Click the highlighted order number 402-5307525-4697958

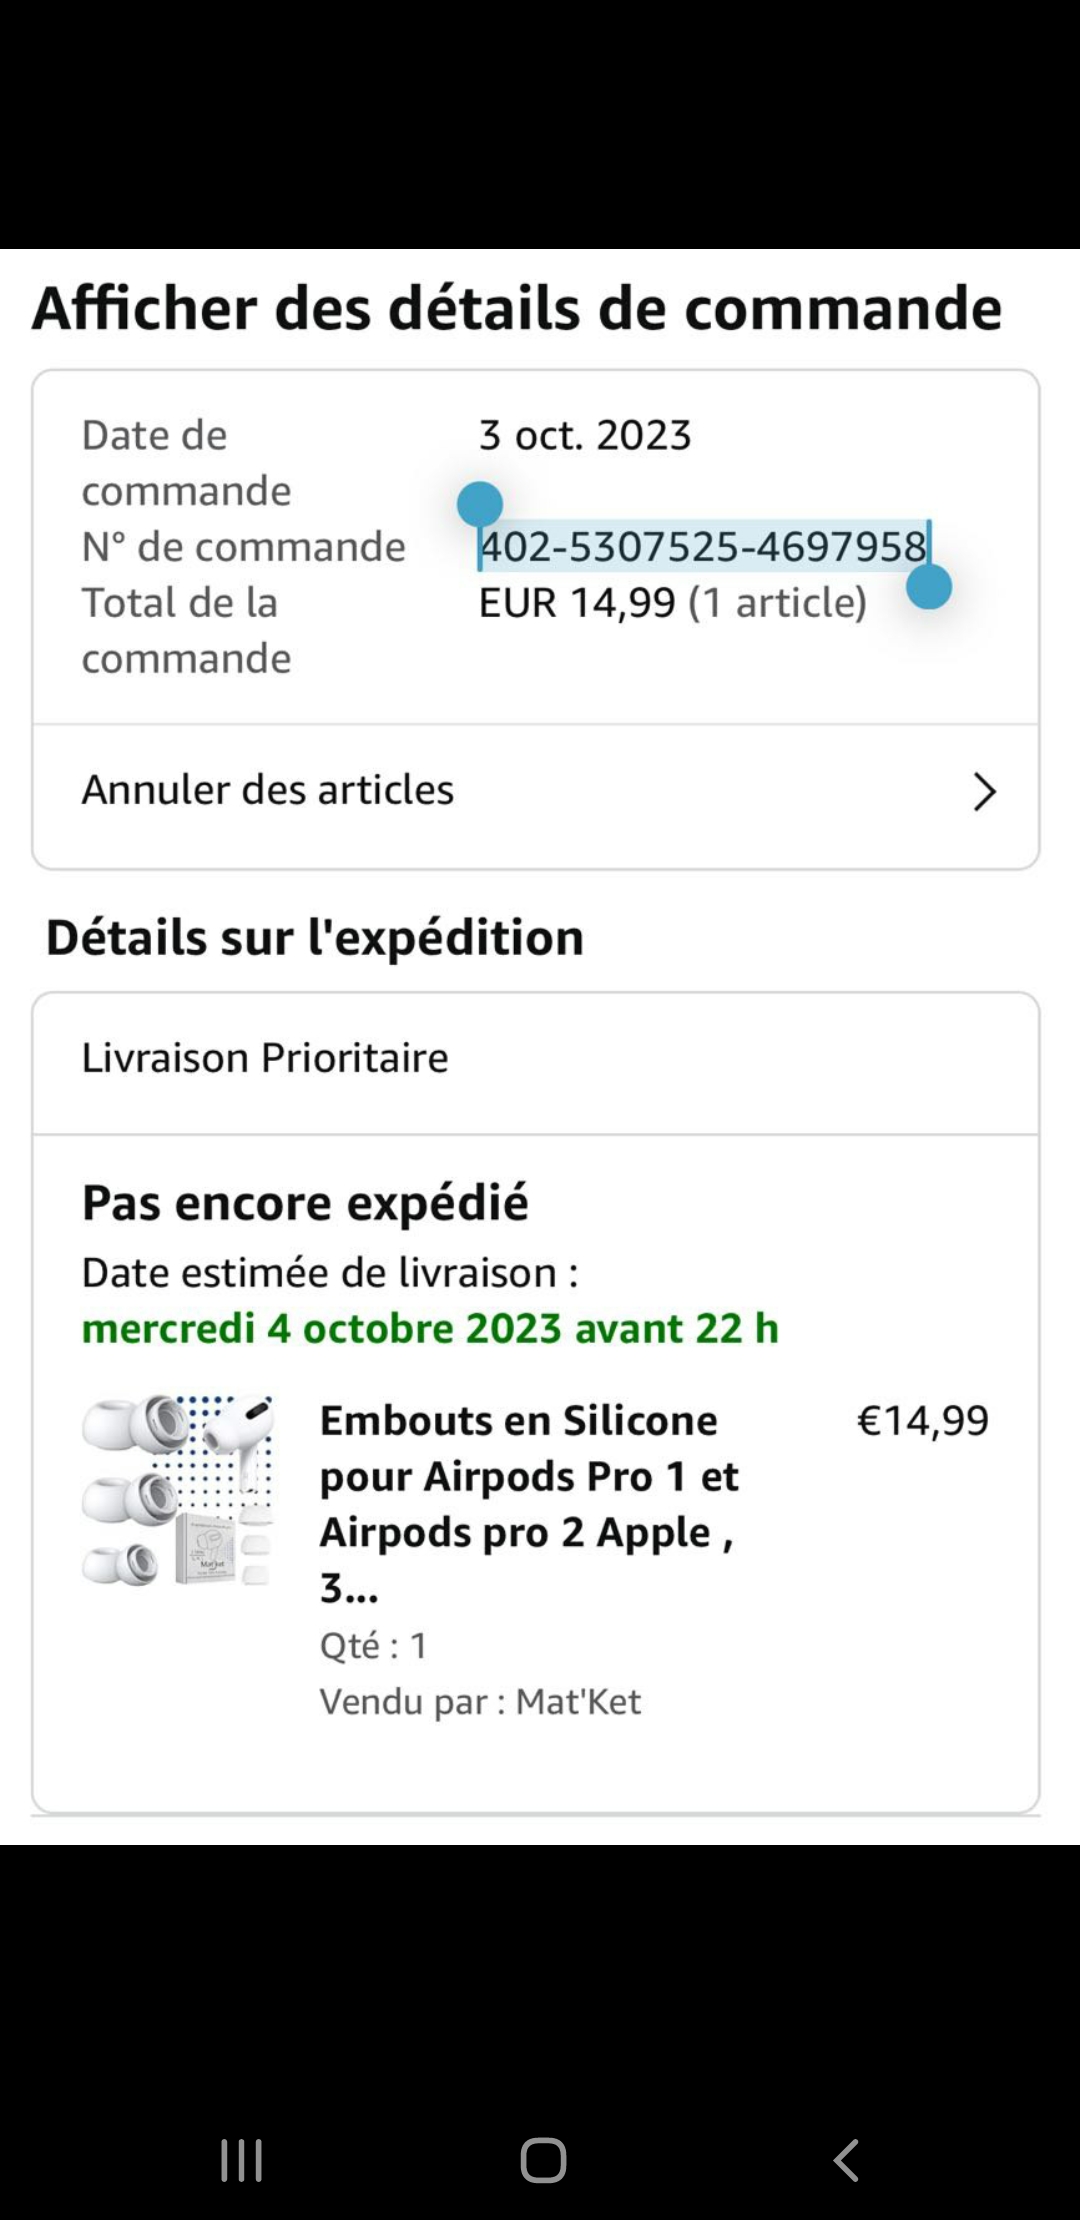click(x=703, y=547)
